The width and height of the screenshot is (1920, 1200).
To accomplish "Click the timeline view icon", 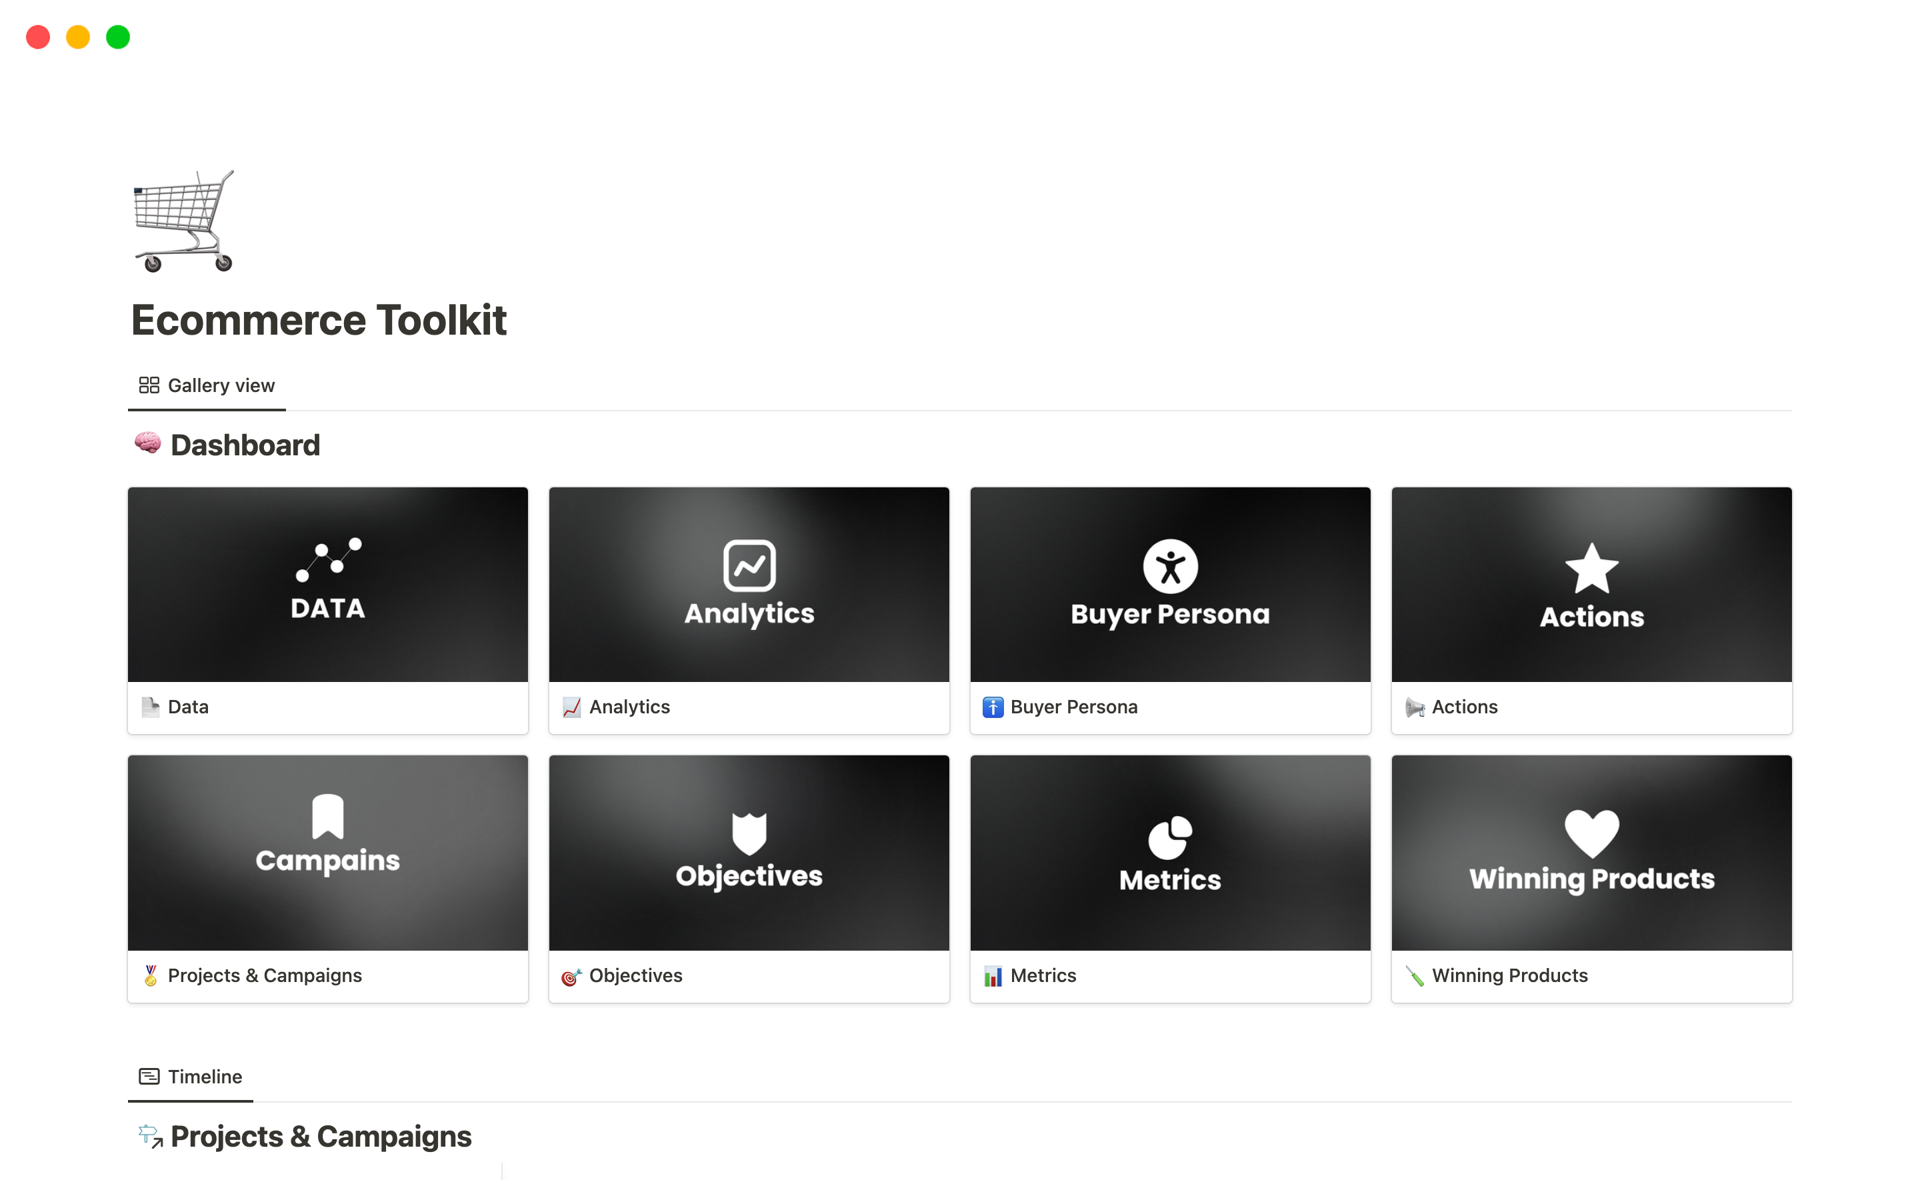I will point(148,1076).
